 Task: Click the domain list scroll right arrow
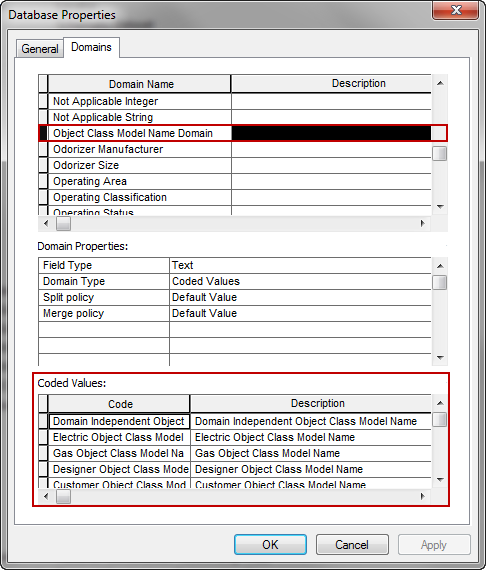coord(423,223)
